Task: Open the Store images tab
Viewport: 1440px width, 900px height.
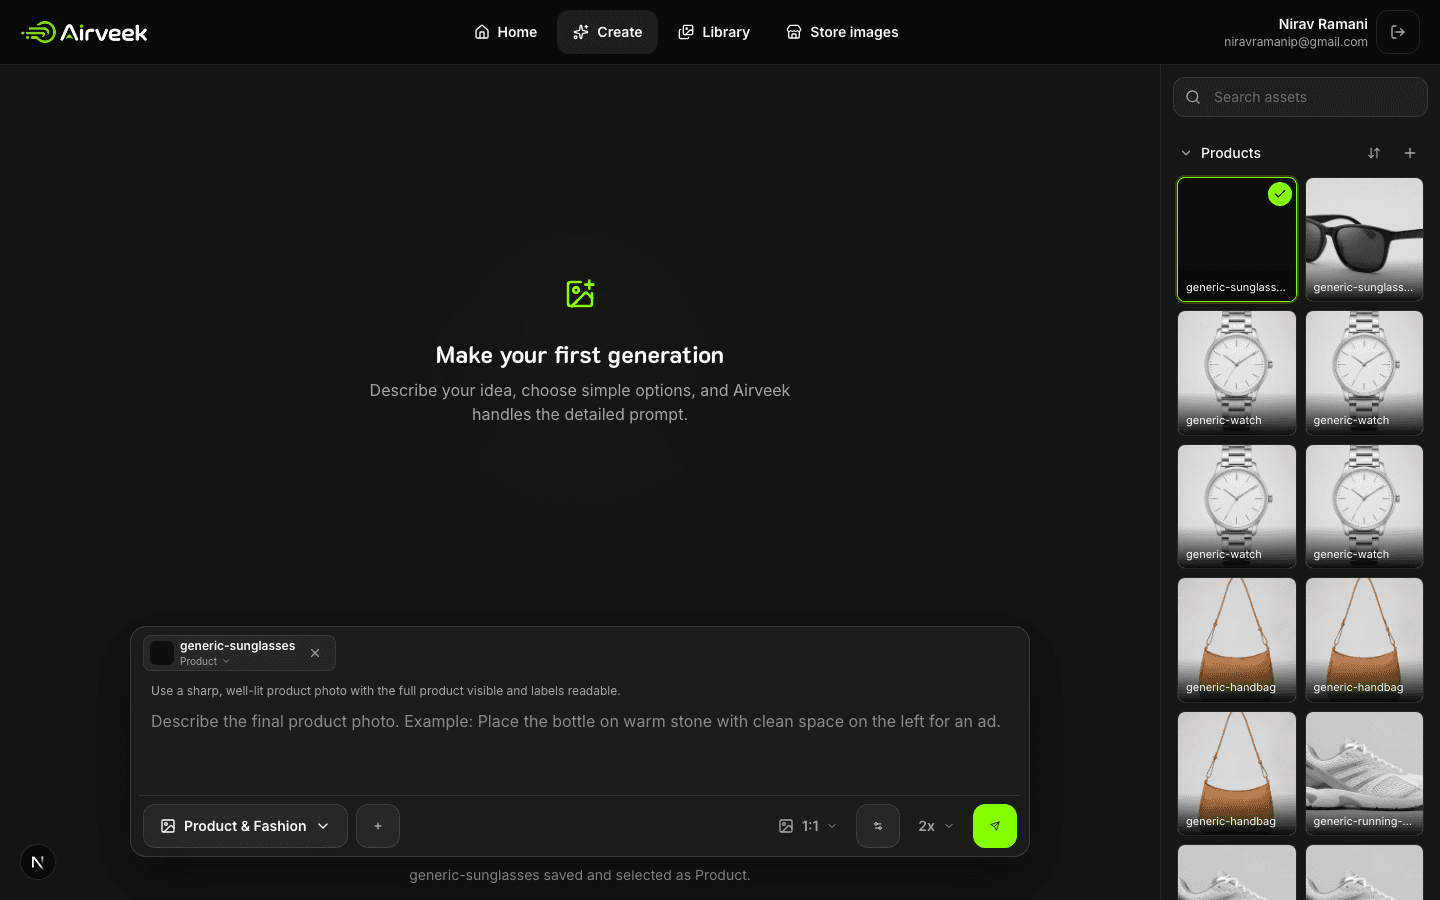Action: pos(842,32)
